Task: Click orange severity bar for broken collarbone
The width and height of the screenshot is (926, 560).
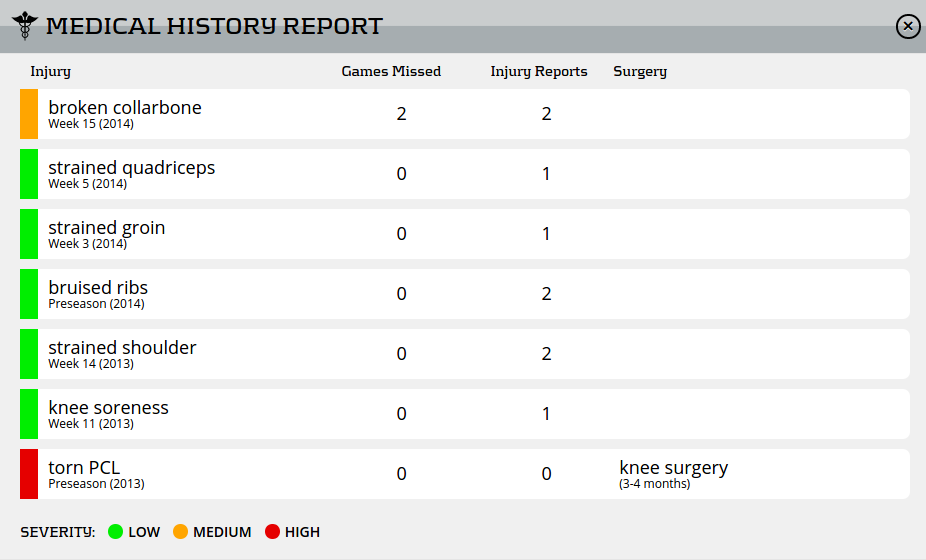Action: click(x=29, y=114)
